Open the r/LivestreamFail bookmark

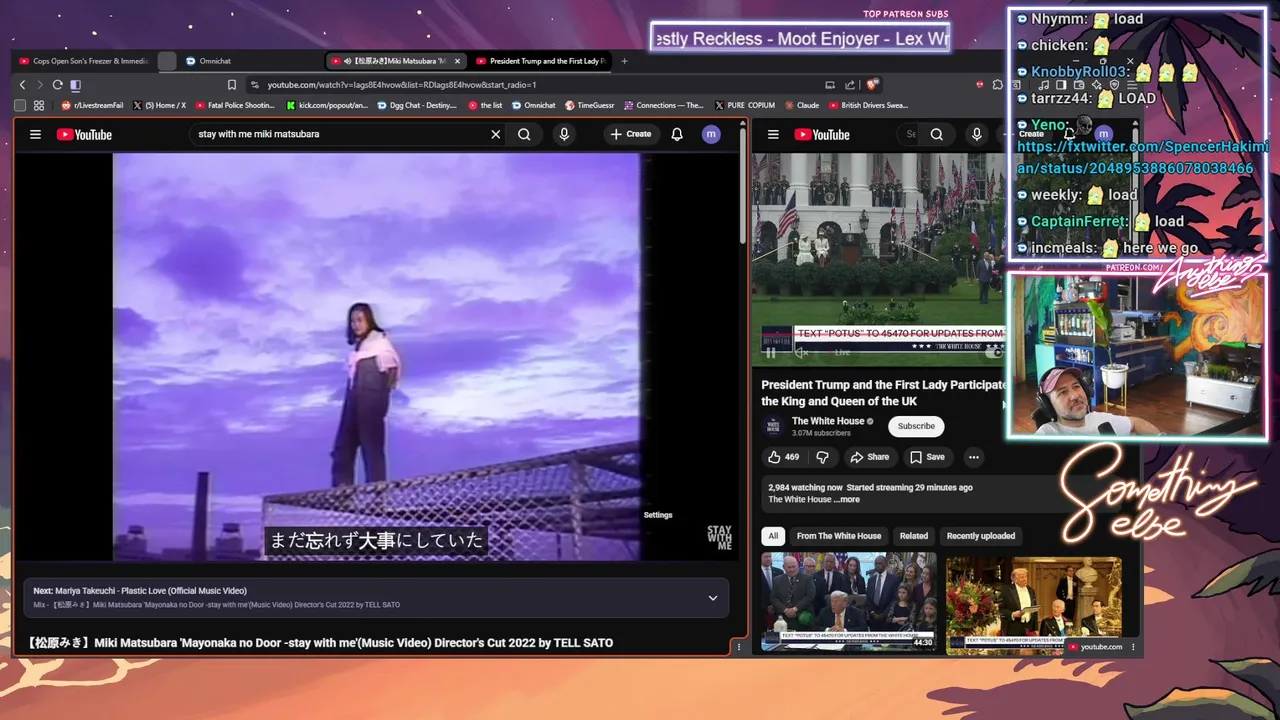point(92,105)
